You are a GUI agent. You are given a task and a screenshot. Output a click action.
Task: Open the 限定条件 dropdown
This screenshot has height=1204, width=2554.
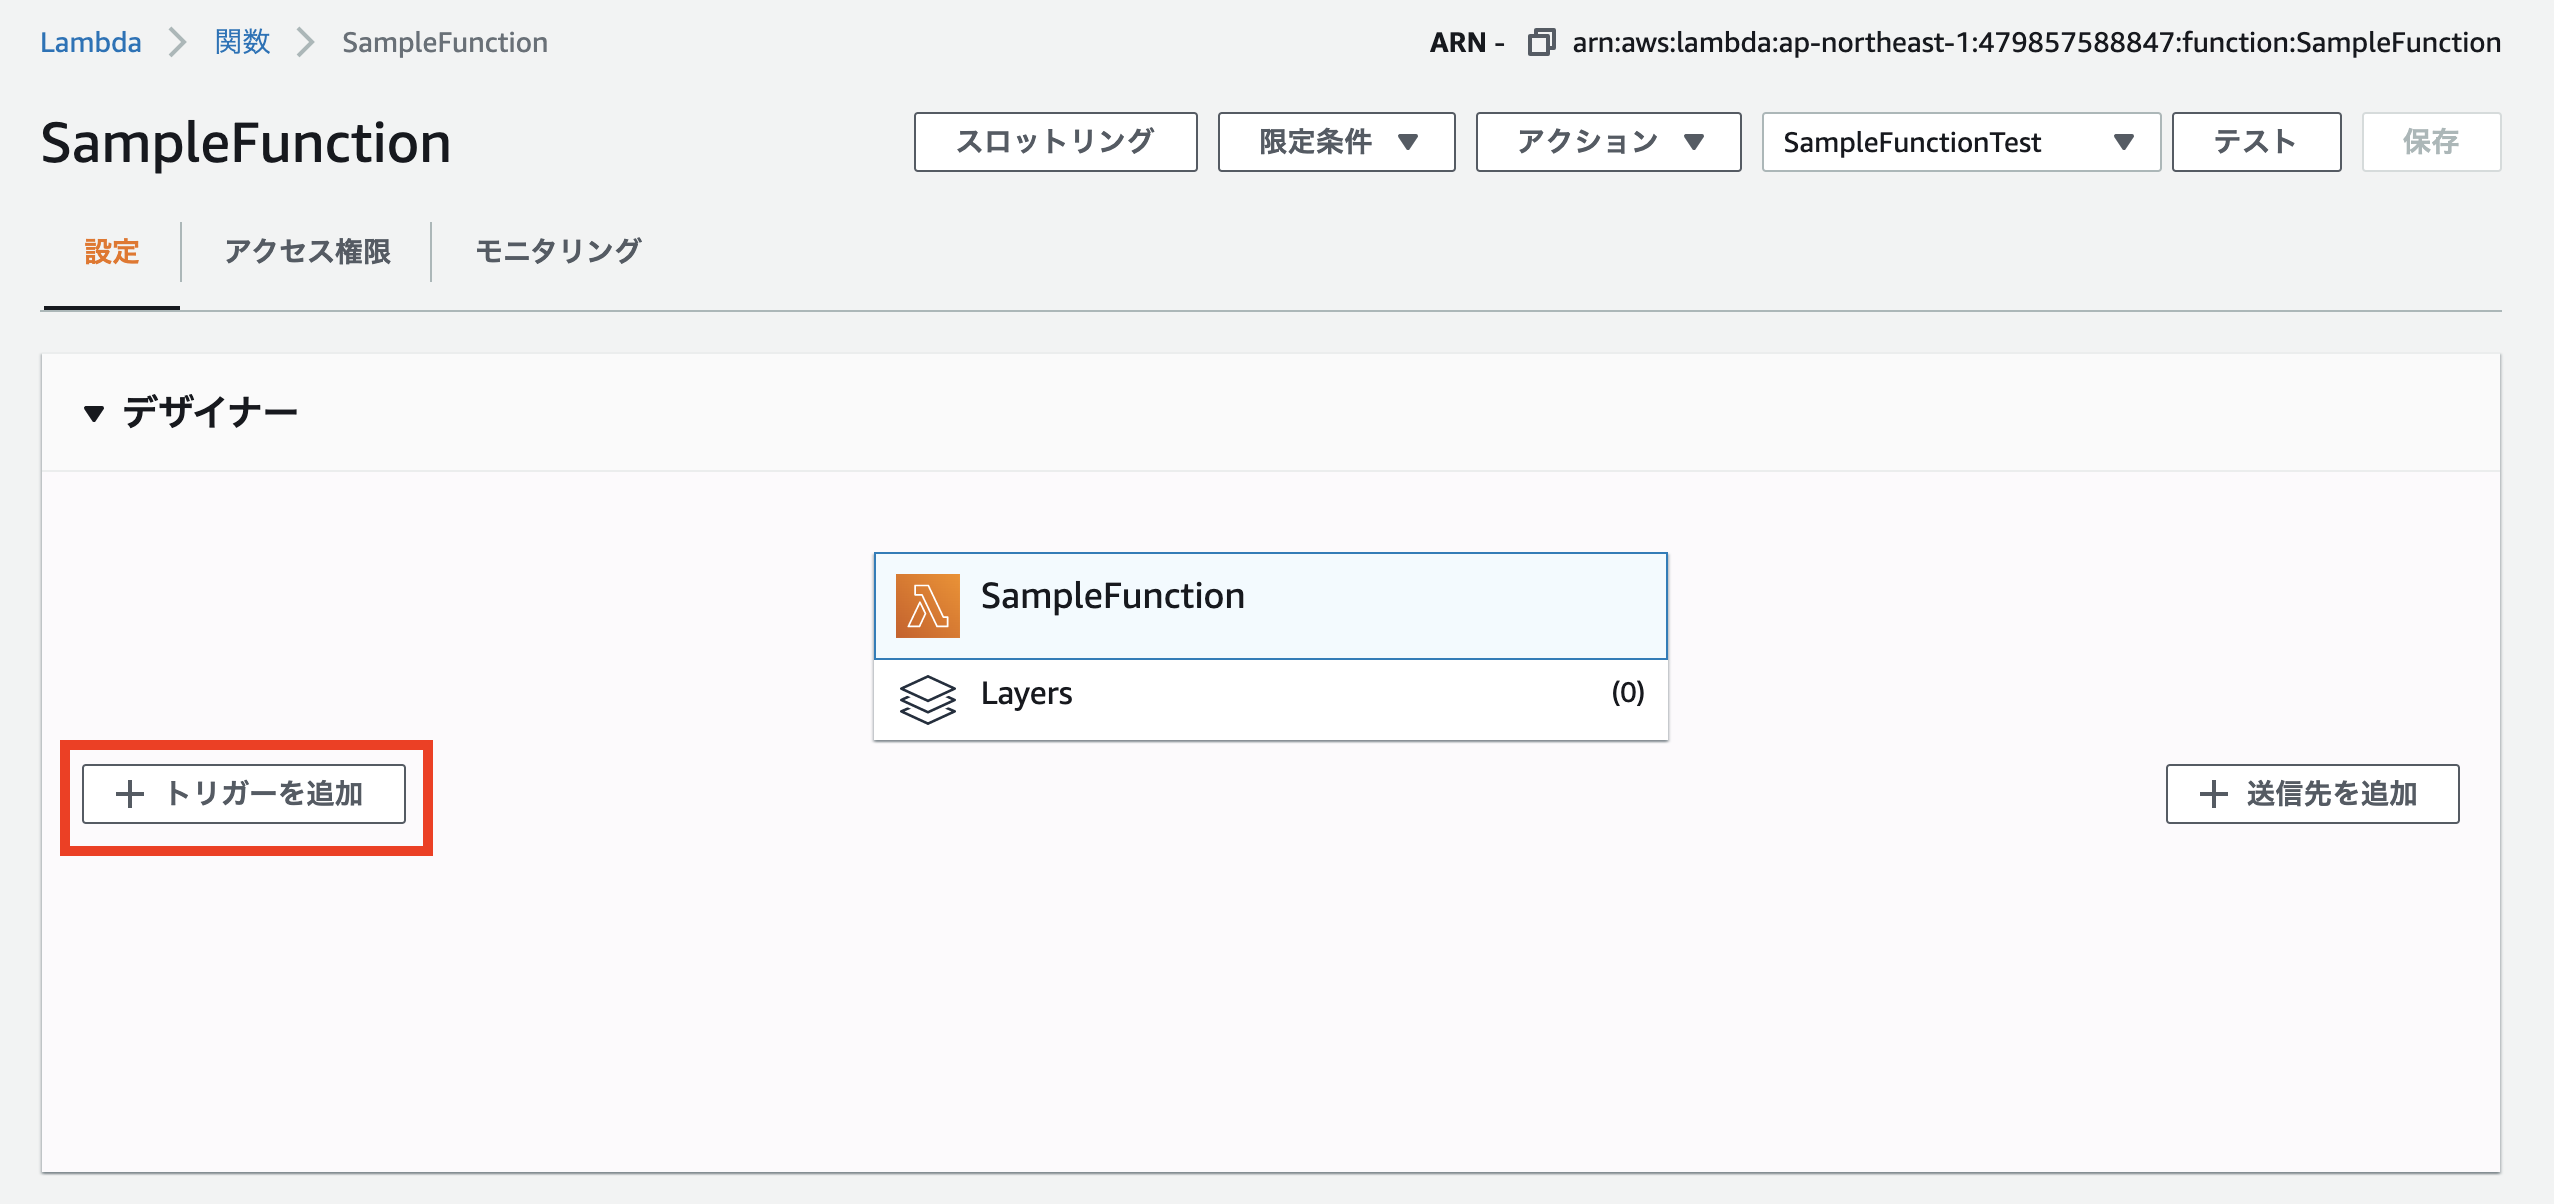click(x=1335, y=141)
